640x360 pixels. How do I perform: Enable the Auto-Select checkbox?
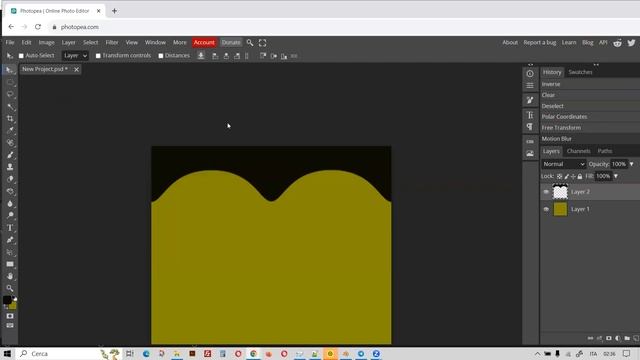[x=21, y=56]
